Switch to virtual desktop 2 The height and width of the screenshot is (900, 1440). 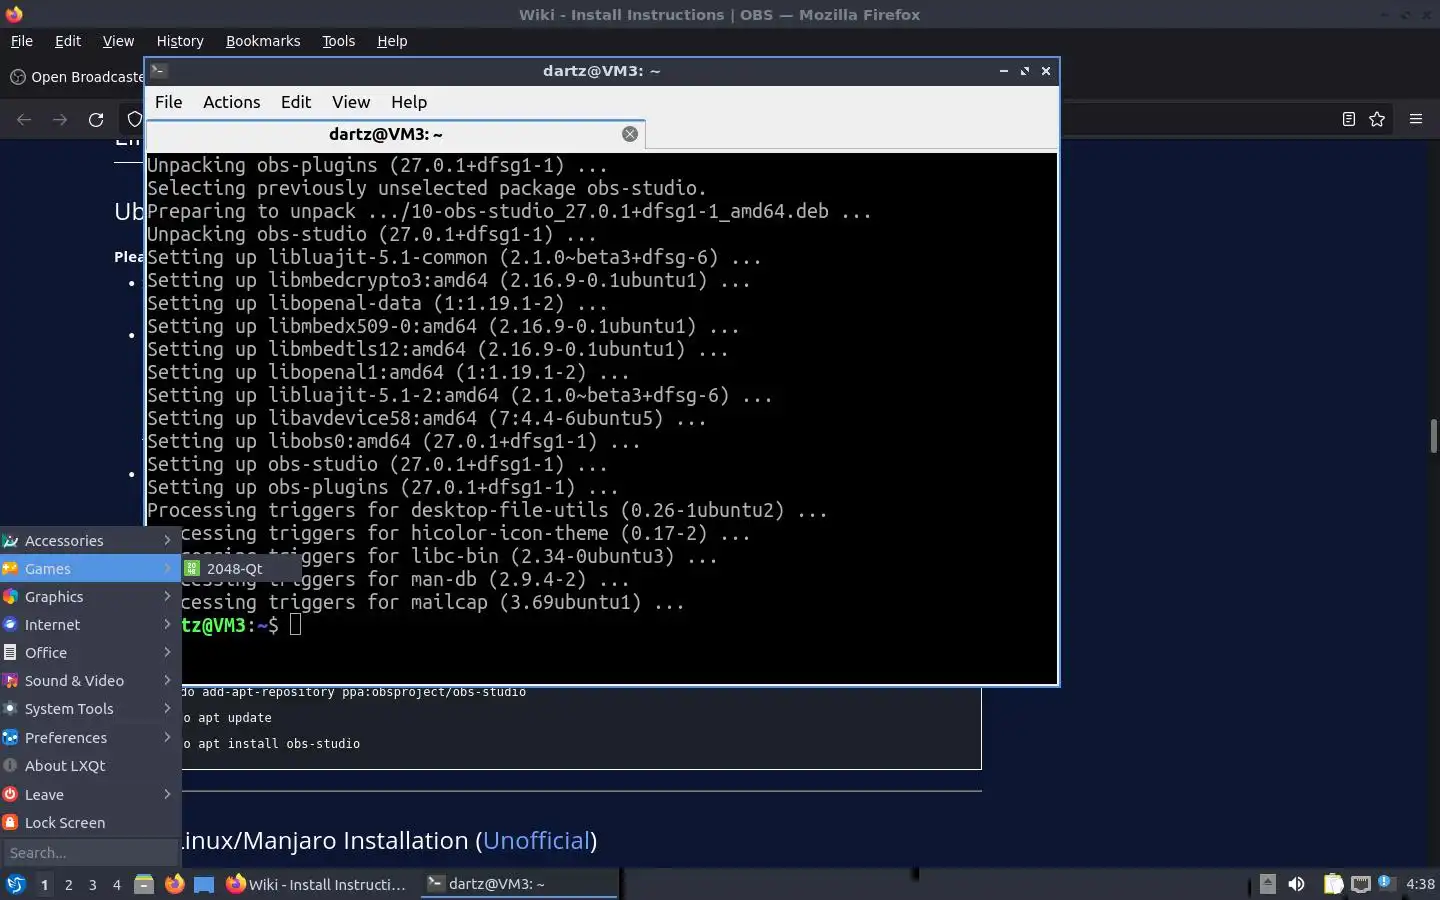coord(68,884)
